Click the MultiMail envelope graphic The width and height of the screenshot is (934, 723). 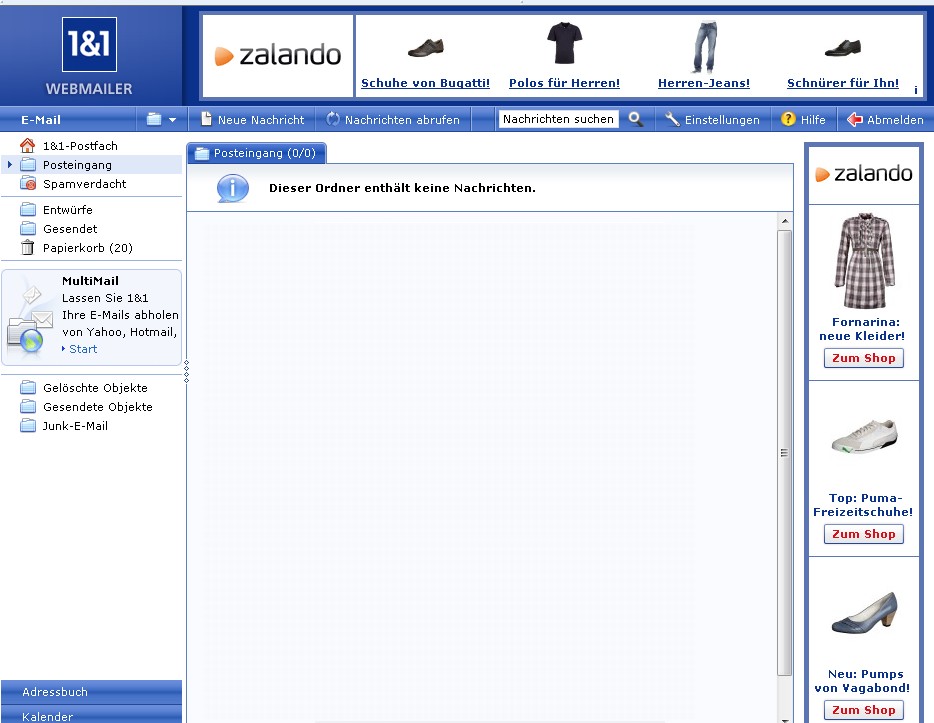pyautogui.click(x=30, y=322)
